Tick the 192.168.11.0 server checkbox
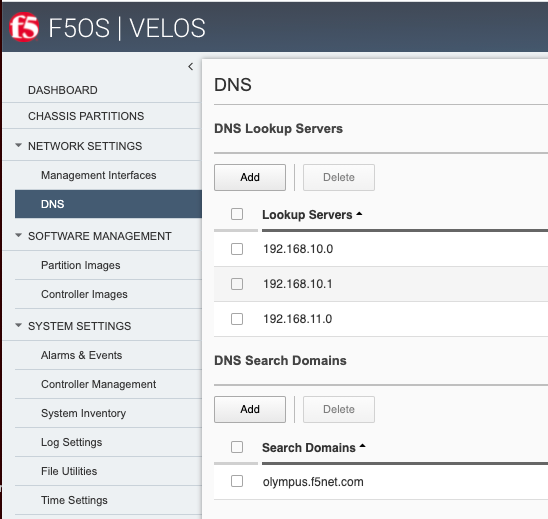 pyautogui.click(x=237, y=319)
